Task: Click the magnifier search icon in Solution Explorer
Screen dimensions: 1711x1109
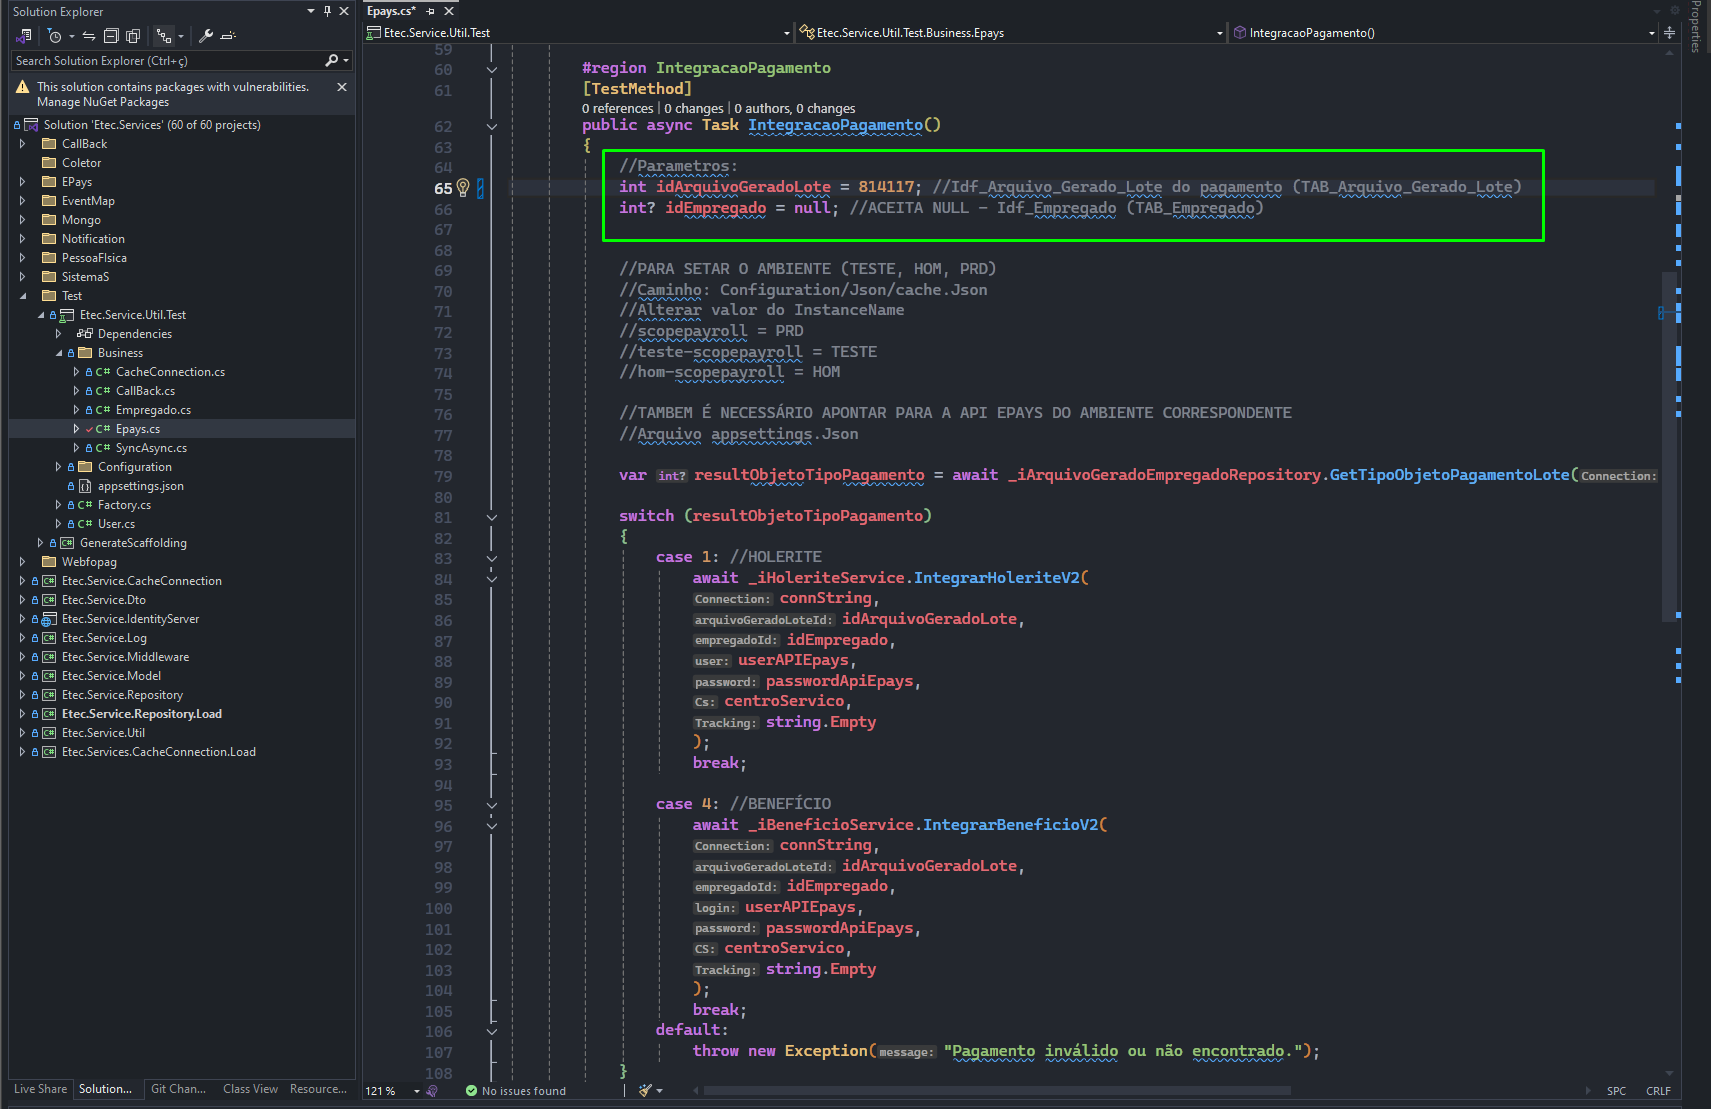Action: pos(332,61)
